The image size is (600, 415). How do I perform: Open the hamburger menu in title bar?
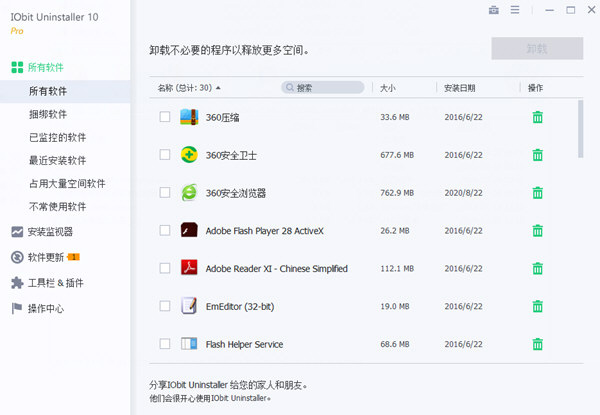pyautogui.click(x=515, y=10)
